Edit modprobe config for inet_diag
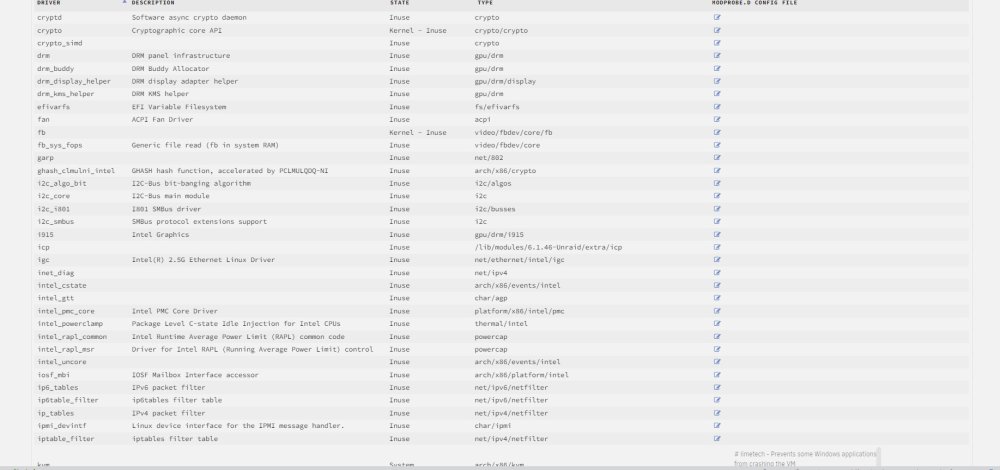The height and width of the screenshot is (470, 1000). 717,272
